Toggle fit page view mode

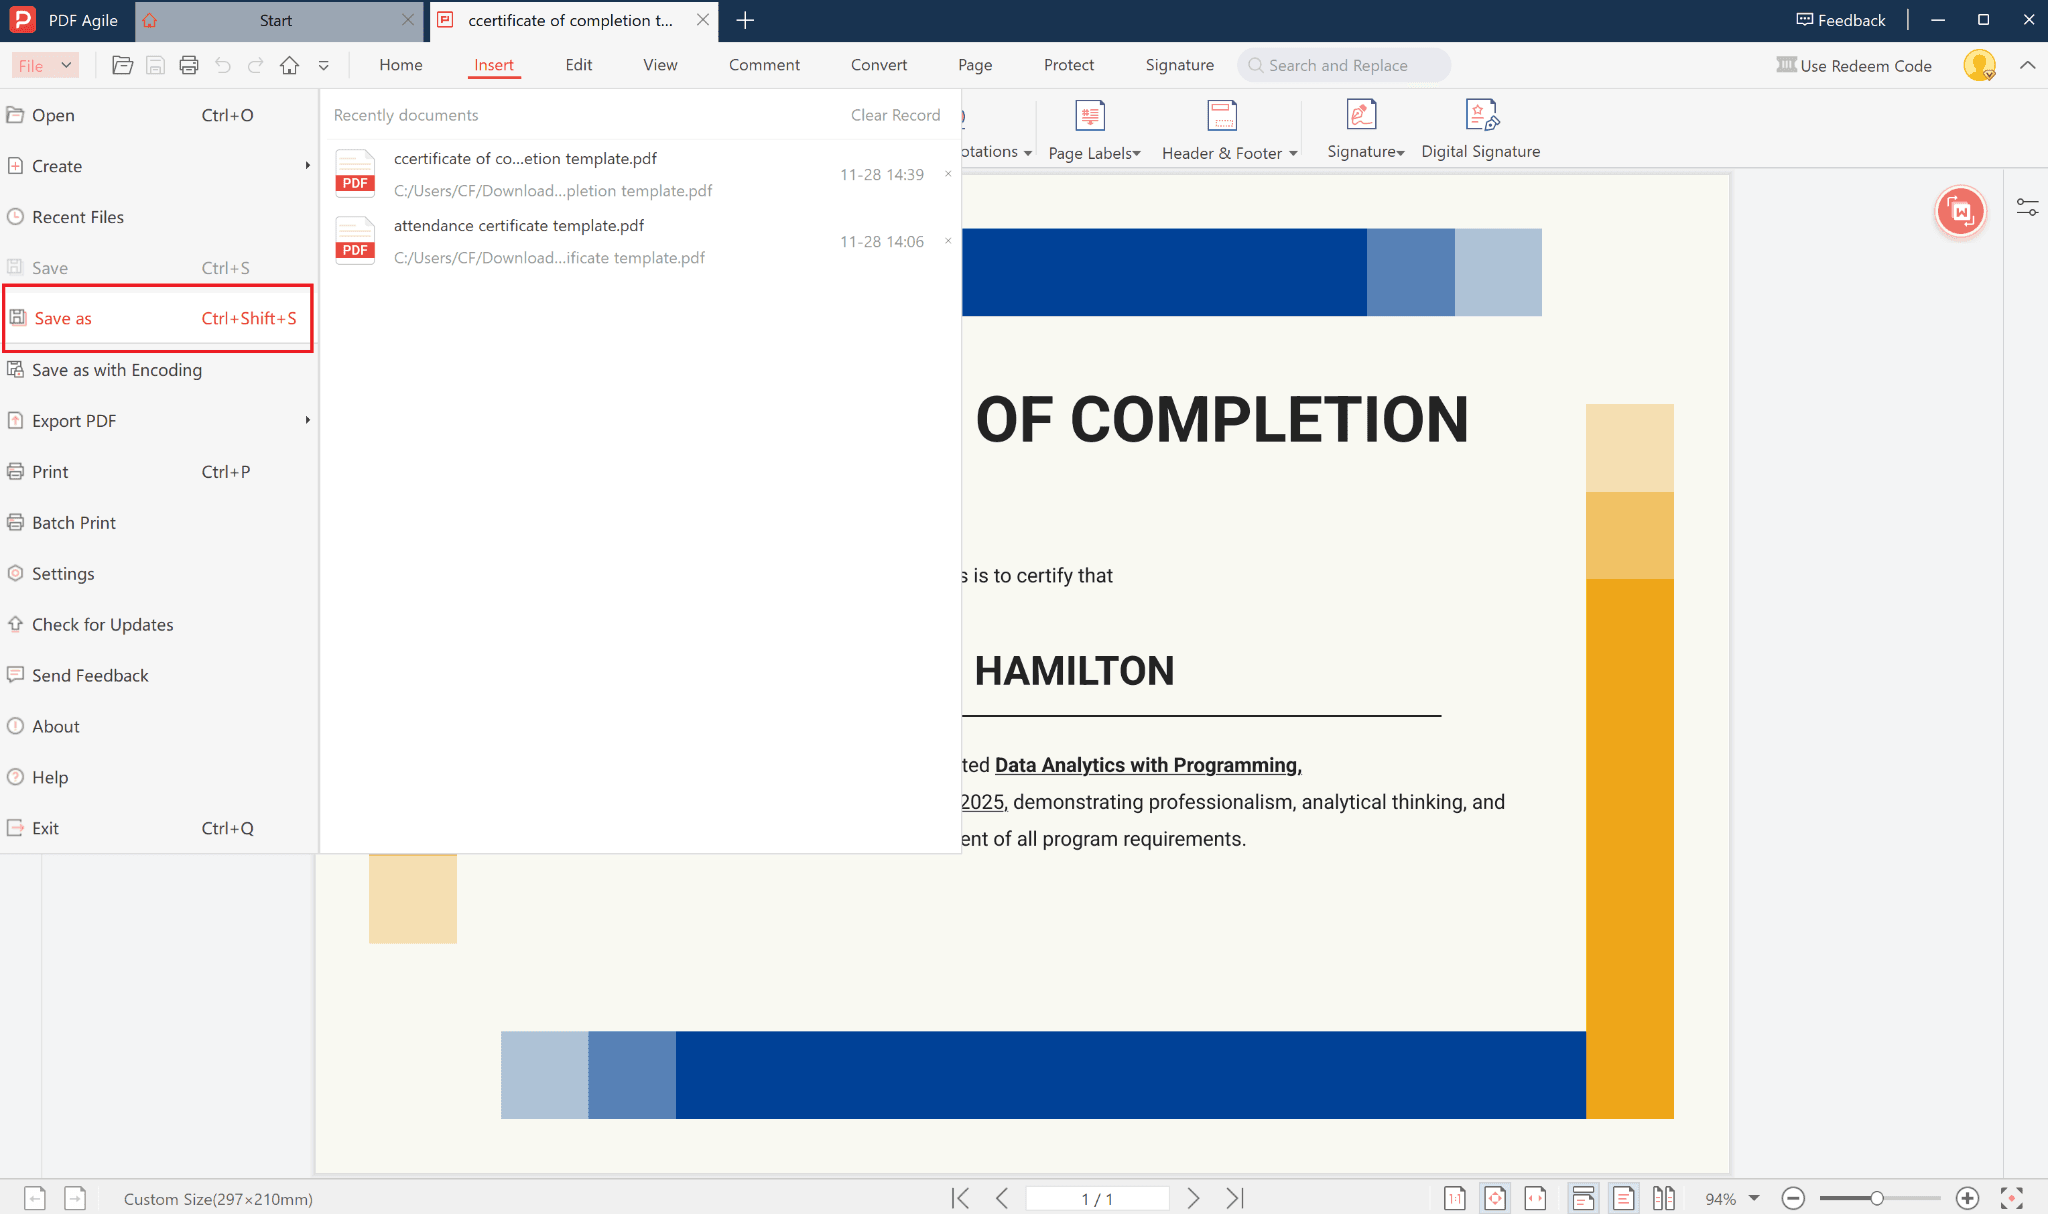pyautogui.click(x=1495, y=1198)
